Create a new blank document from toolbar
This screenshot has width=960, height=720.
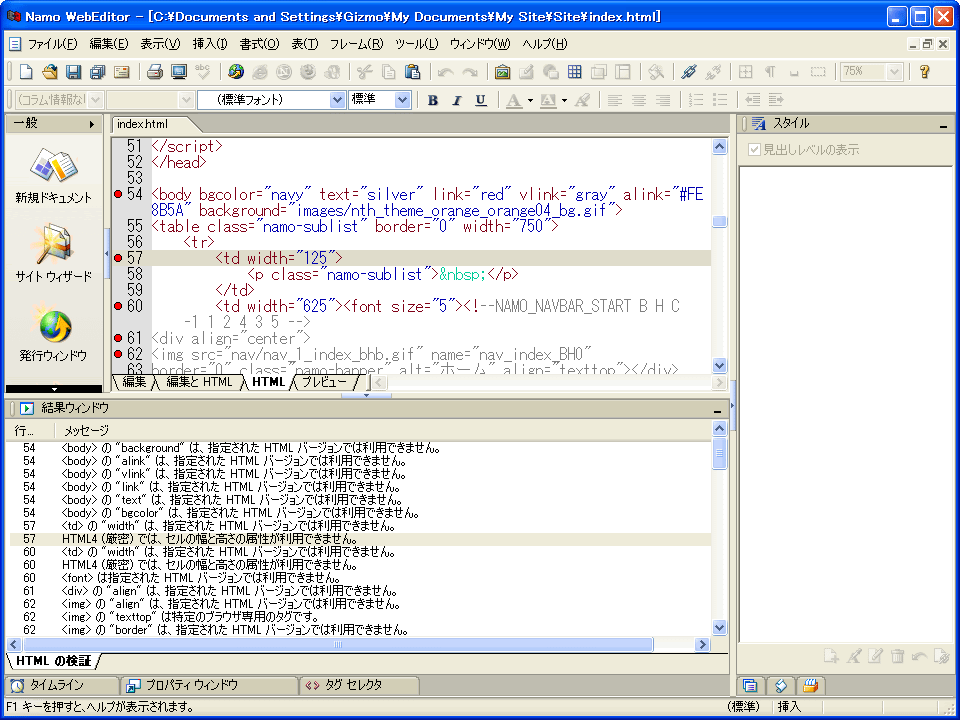[26, 72]
